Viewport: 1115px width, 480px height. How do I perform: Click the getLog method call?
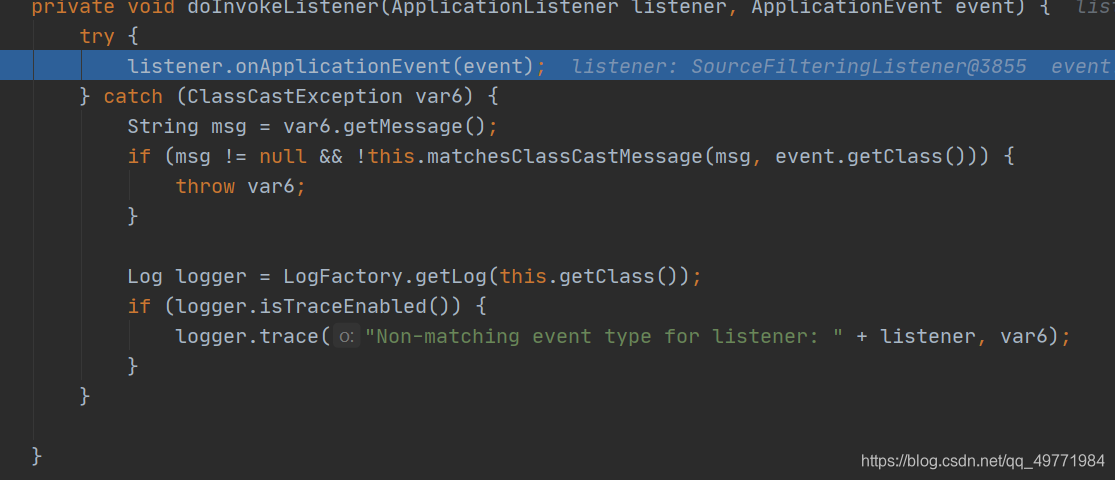(451, 276)
